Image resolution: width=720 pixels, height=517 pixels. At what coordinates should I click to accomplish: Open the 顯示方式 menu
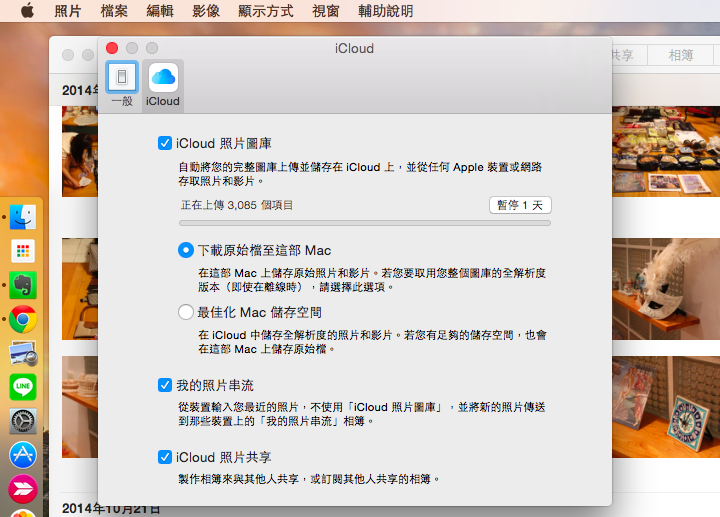[266, 11]
